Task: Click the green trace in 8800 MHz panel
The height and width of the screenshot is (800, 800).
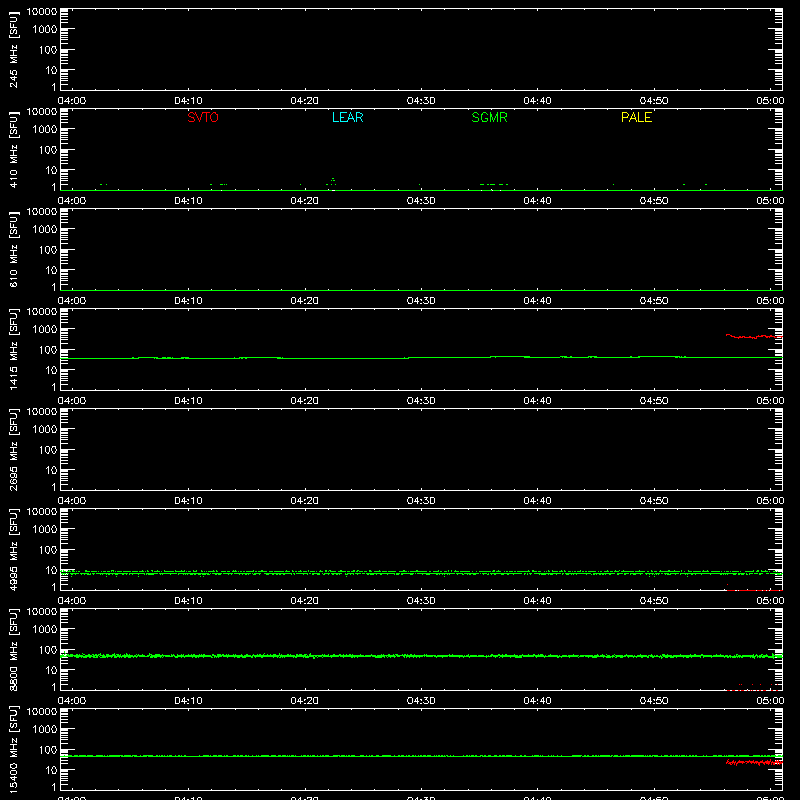Action: click(421, 656)
